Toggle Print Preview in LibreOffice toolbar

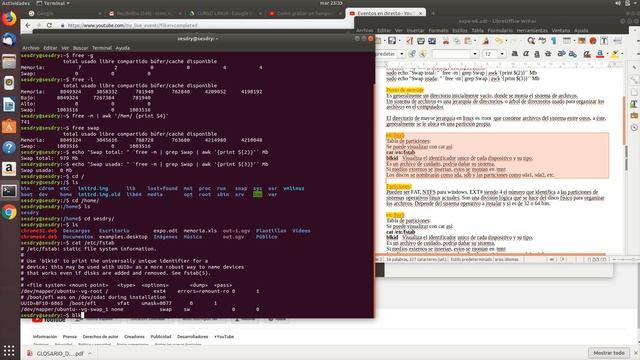[432, 40]
